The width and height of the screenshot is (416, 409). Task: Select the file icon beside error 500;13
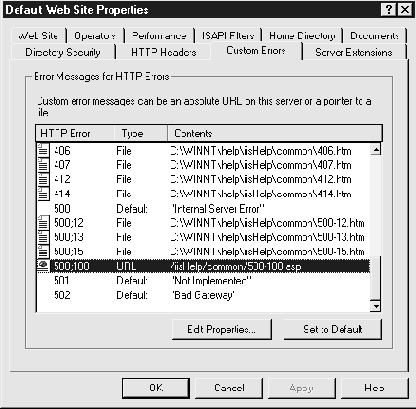click(43, 237)
